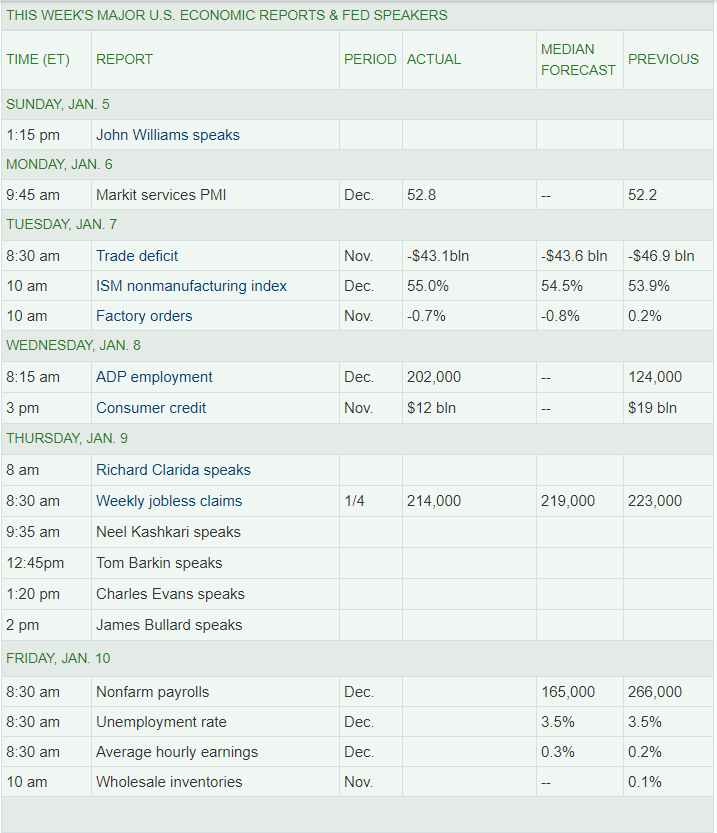Select the Neel Kashkari speaks entry
Image resolution: width=717 pixels, height=833 pixels.
pyautogui.click(x=168, y=532)
